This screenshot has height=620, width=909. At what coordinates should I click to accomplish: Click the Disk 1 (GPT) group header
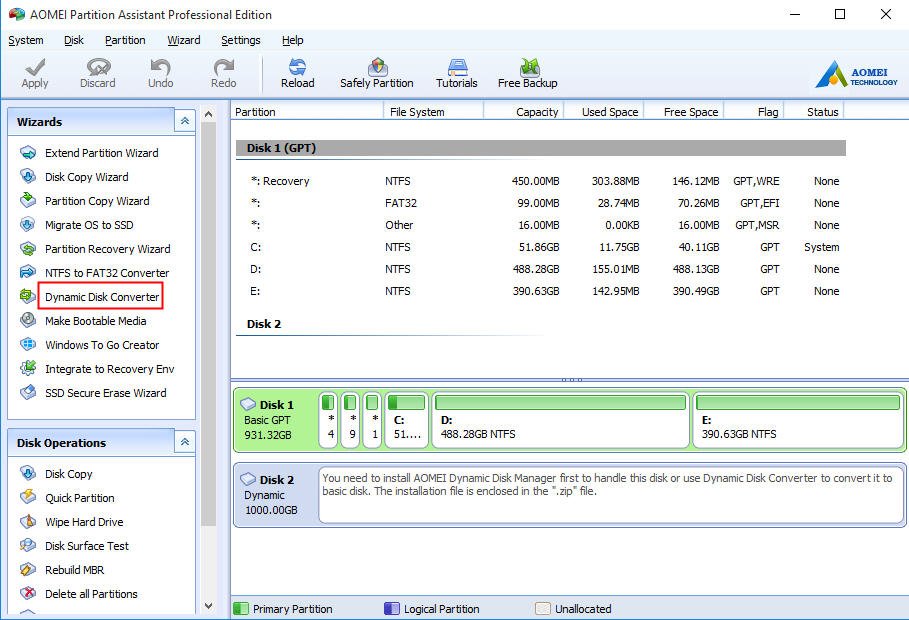541,148
